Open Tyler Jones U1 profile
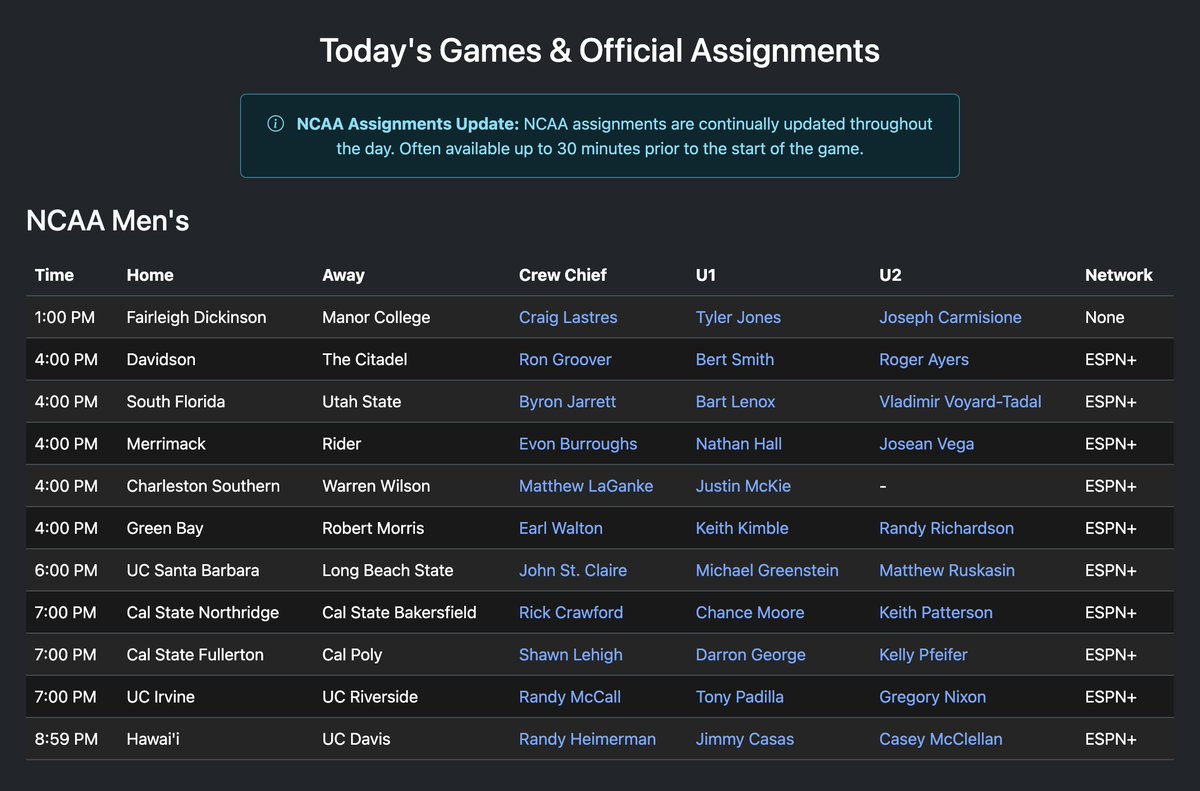This screenshot has height=791, width=1200. point(738,317)
